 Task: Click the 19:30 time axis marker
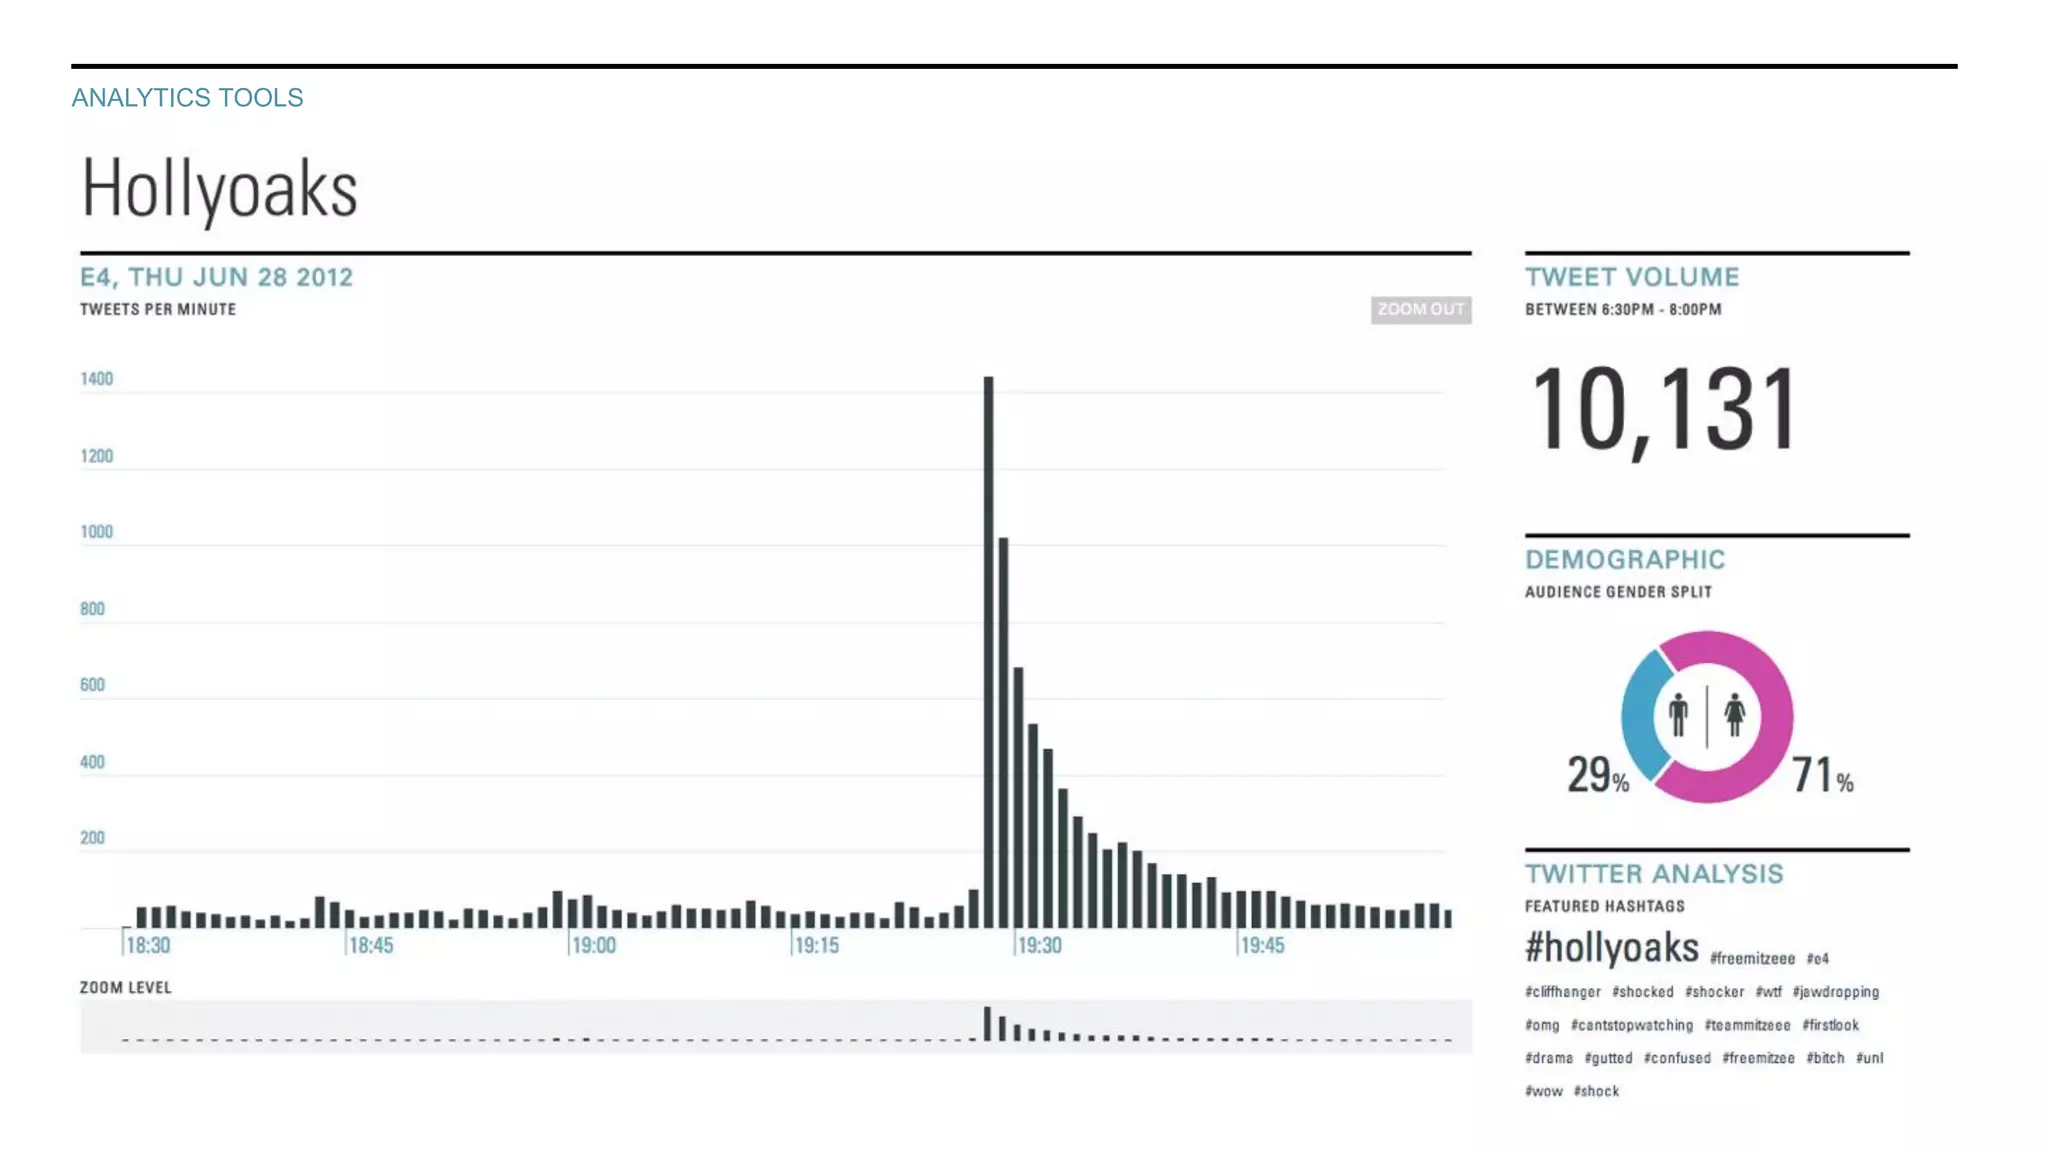pyautogui.click(x=1039, y=945)
